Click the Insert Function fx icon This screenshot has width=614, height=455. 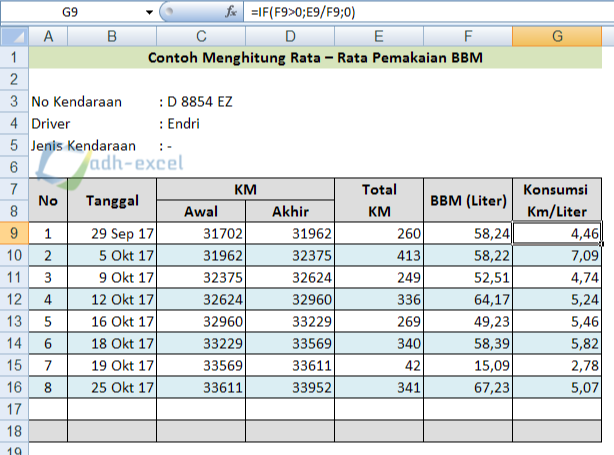pos(231,12)
